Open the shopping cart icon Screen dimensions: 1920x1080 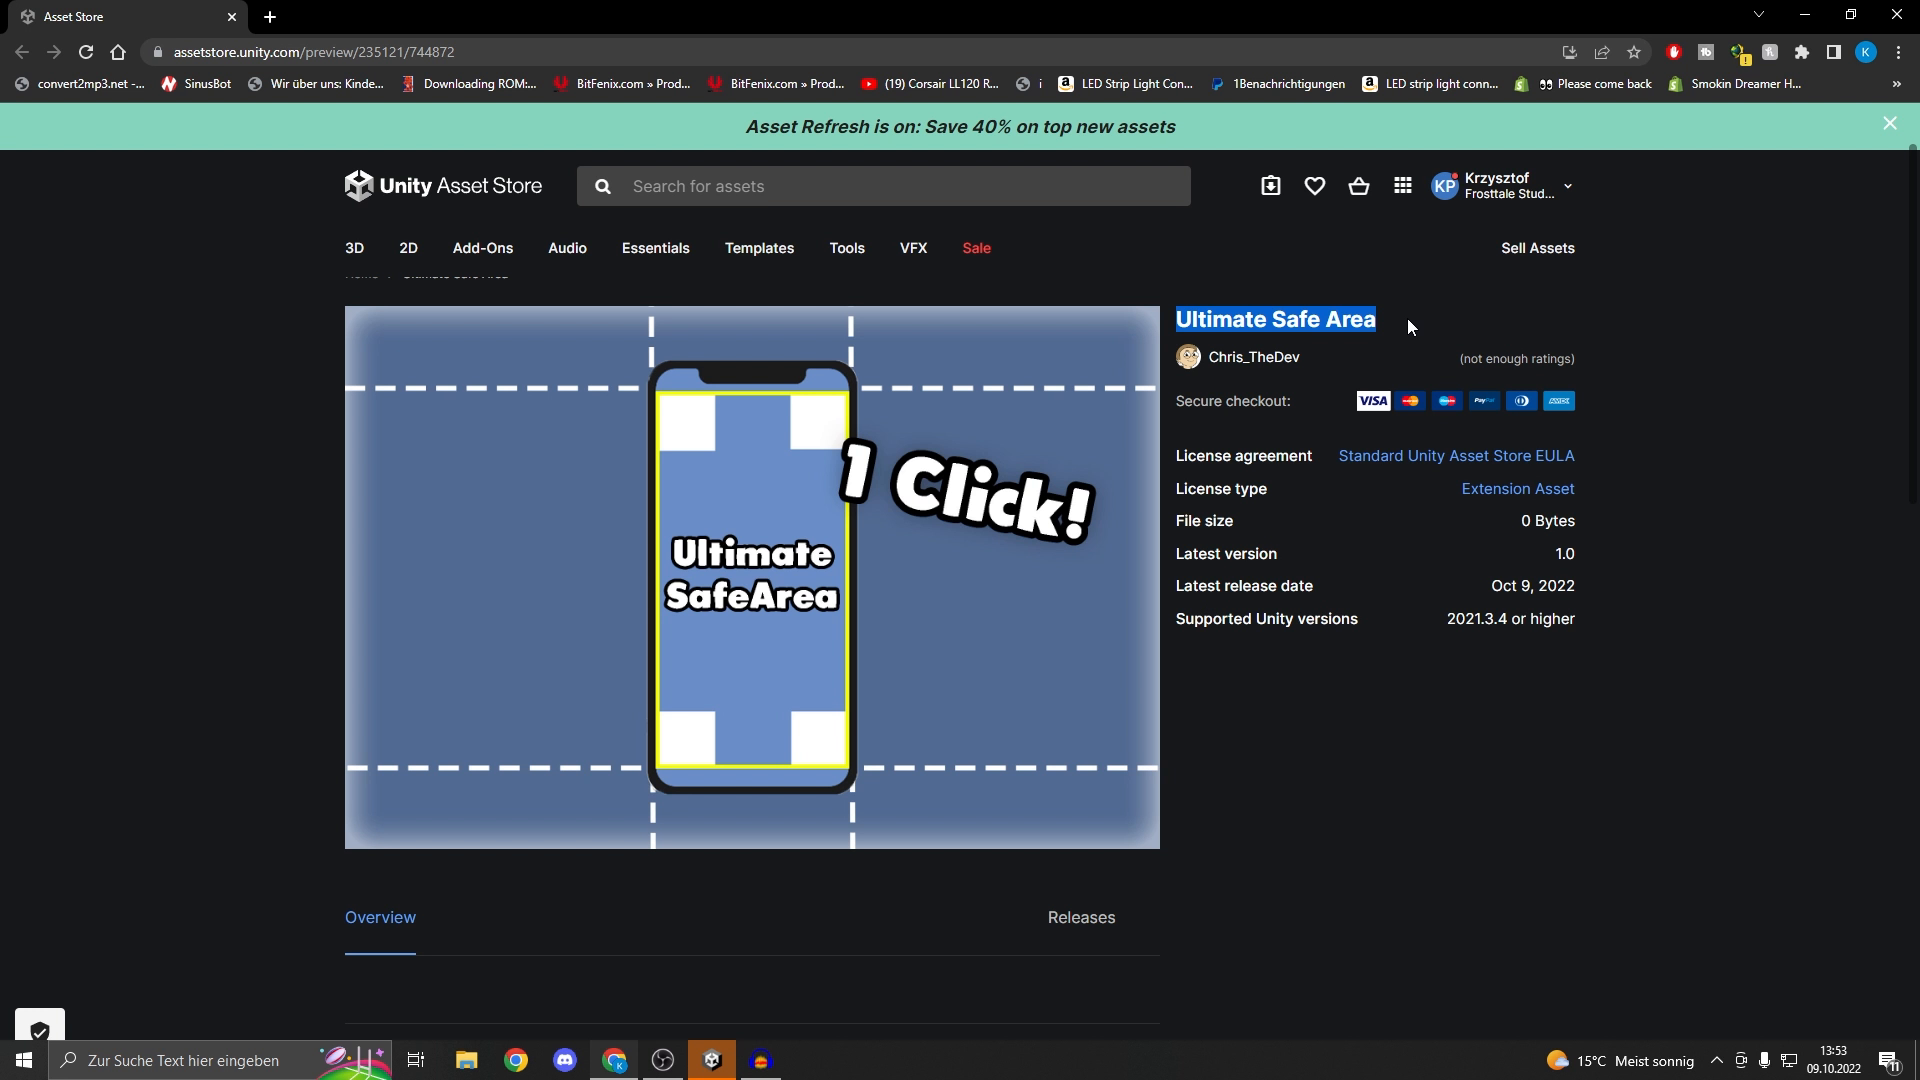(1358, 185)
